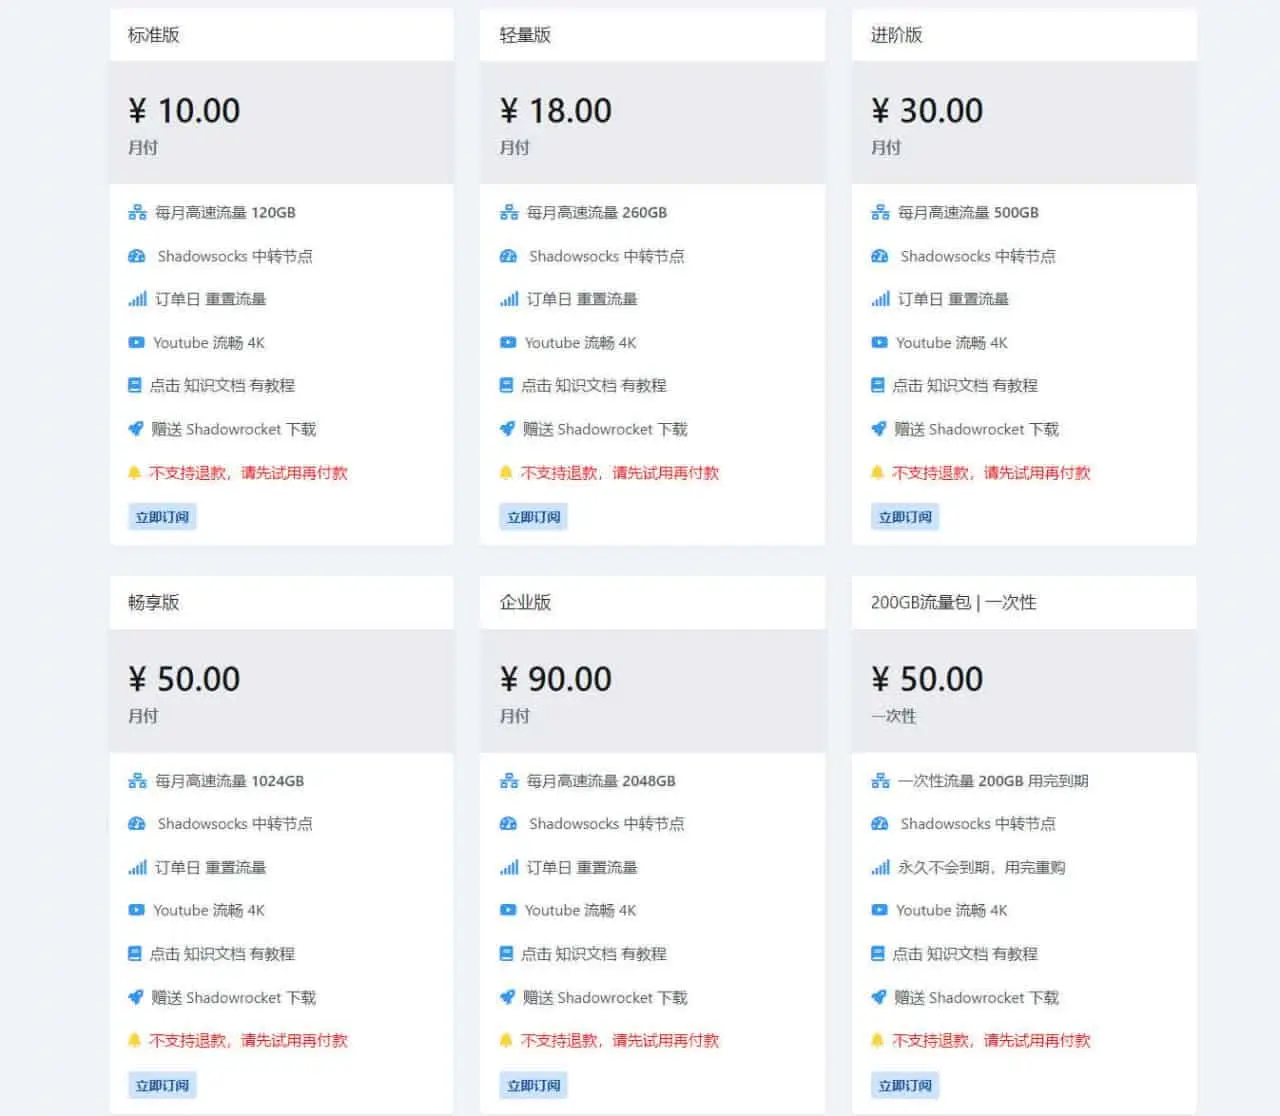The width and height of the screenshot is (1280, 1116).
Task: Click rocket icon in 200GB流量包 plan
Action: pyautogui.click(x=879, y=997)
